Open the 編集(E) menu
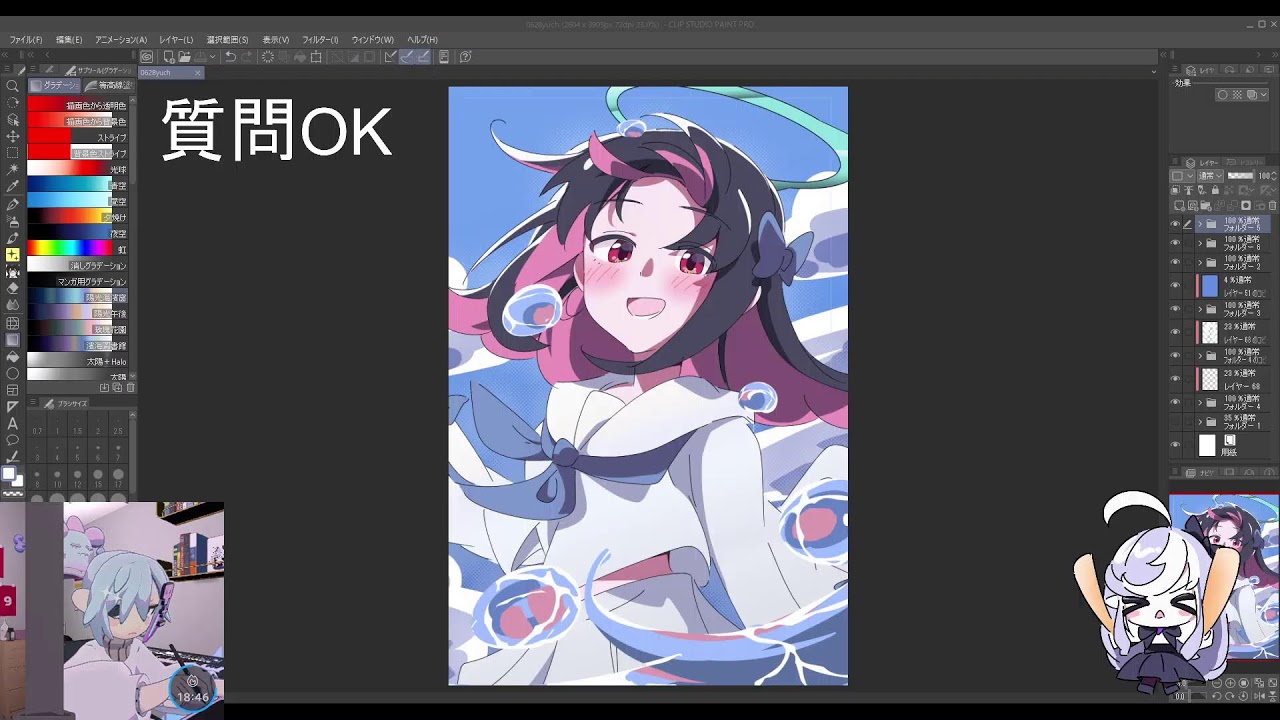The height and width of the screenshot is (720, 1280). pos(69,40)
